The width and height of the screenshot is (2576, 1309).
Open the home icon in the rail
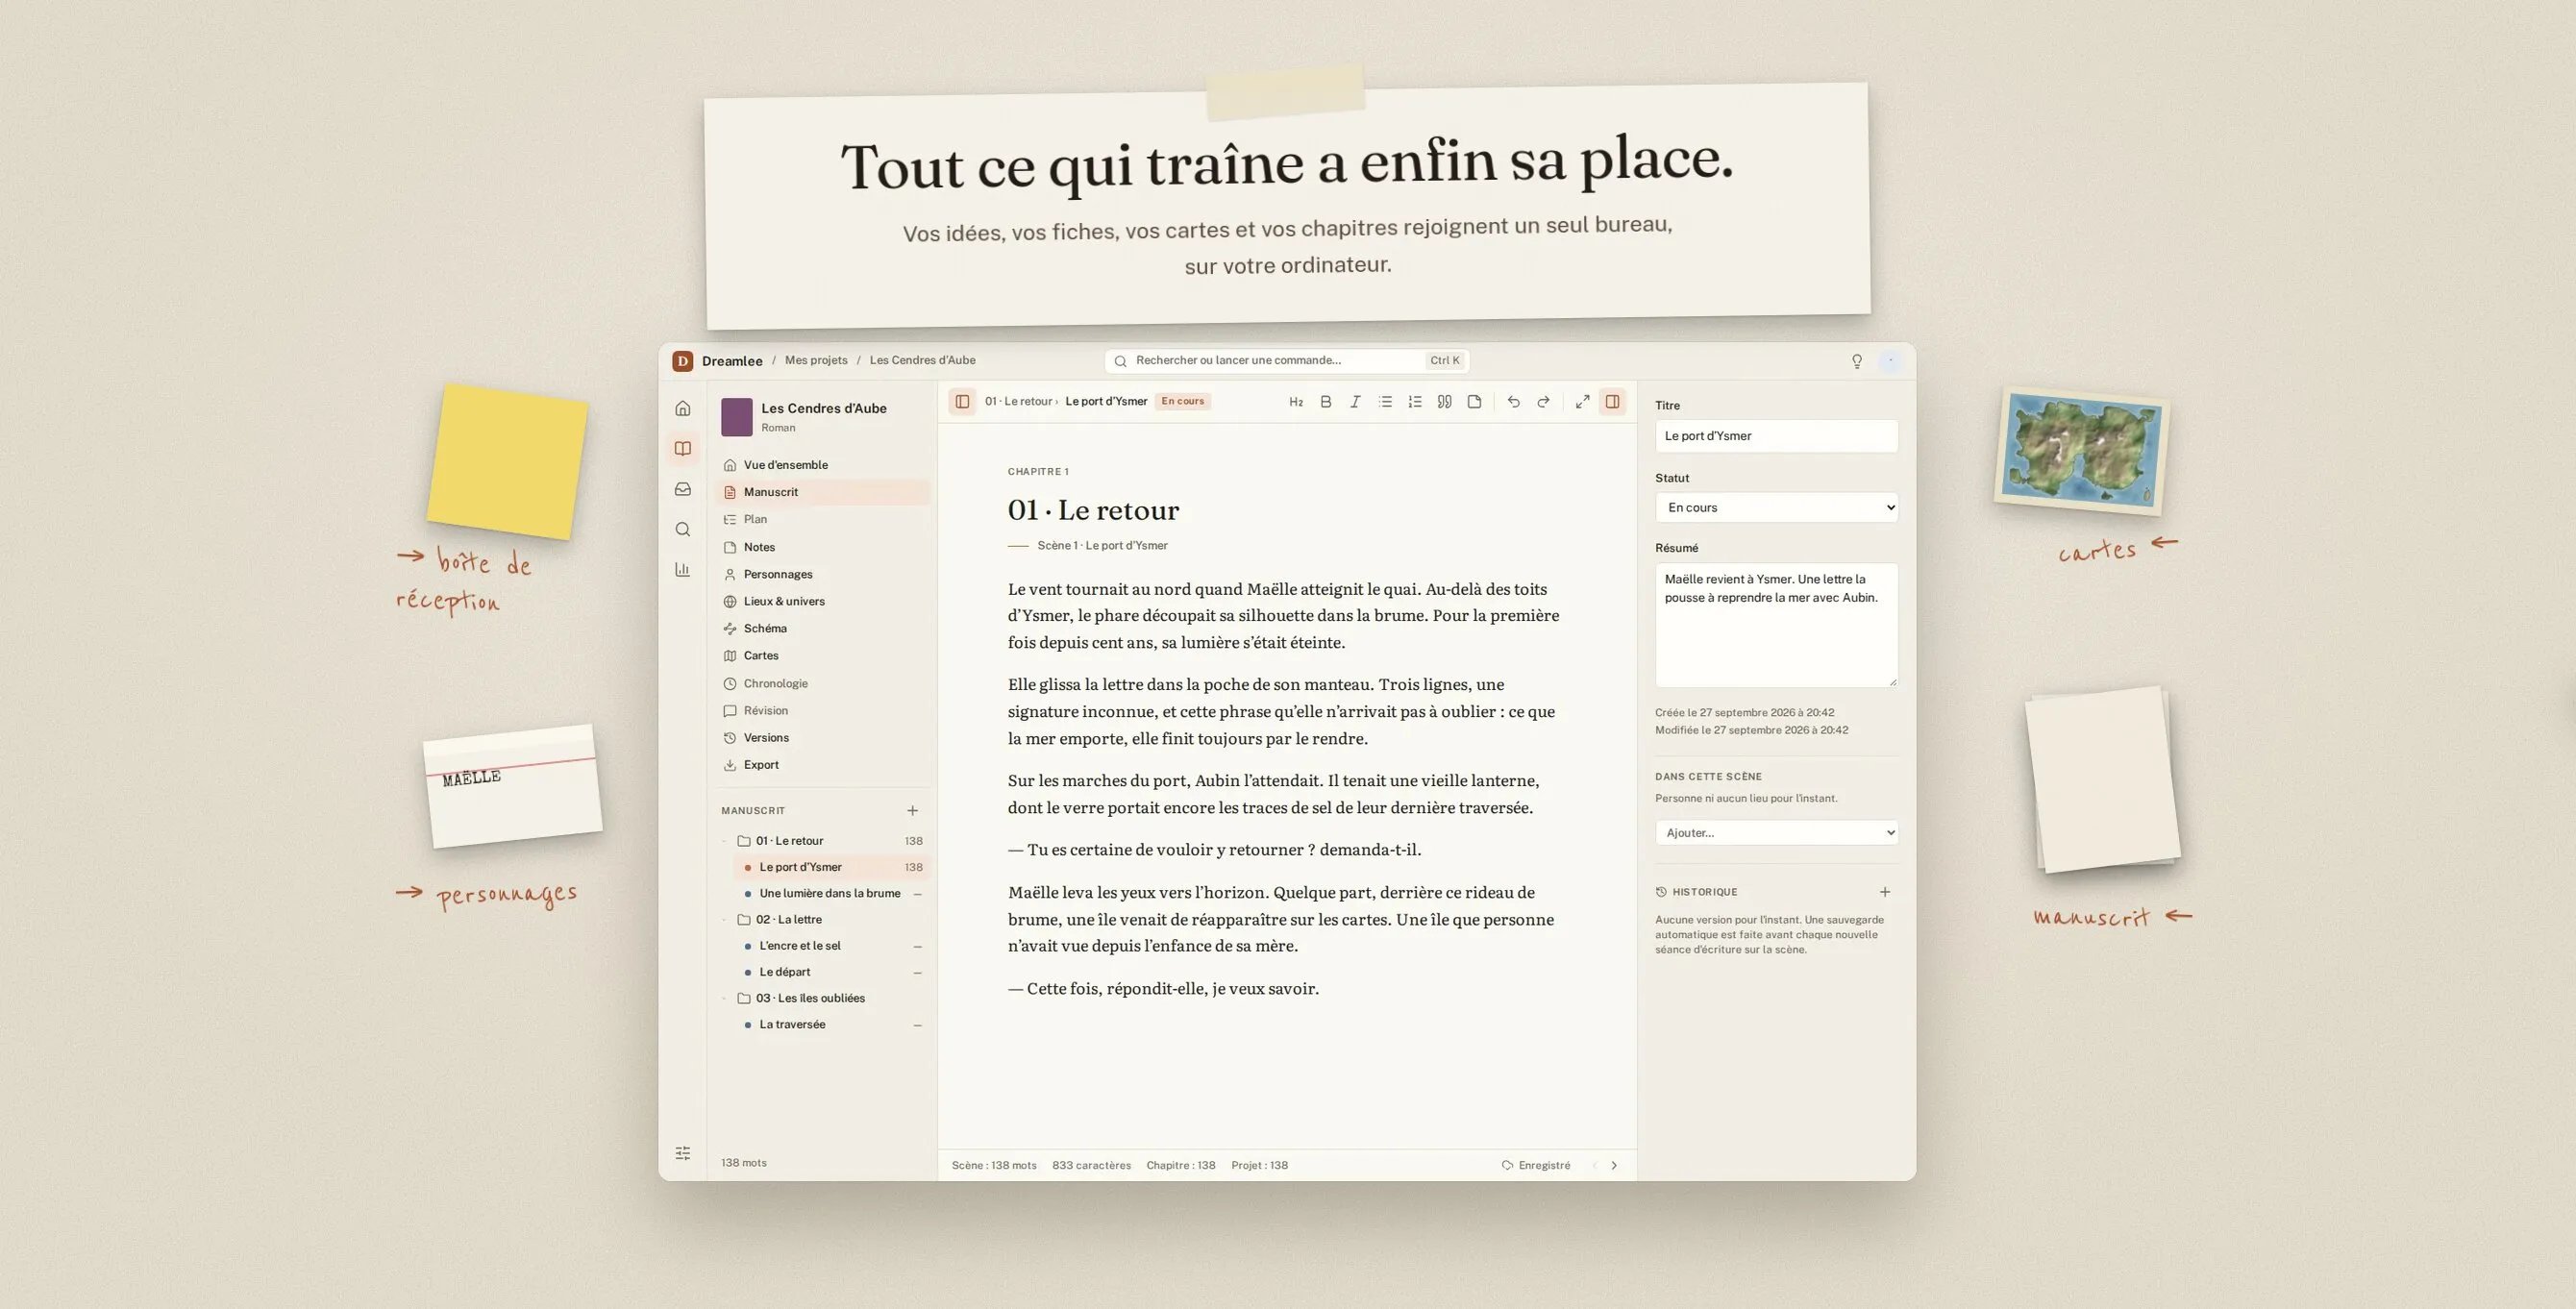[683, 408]
